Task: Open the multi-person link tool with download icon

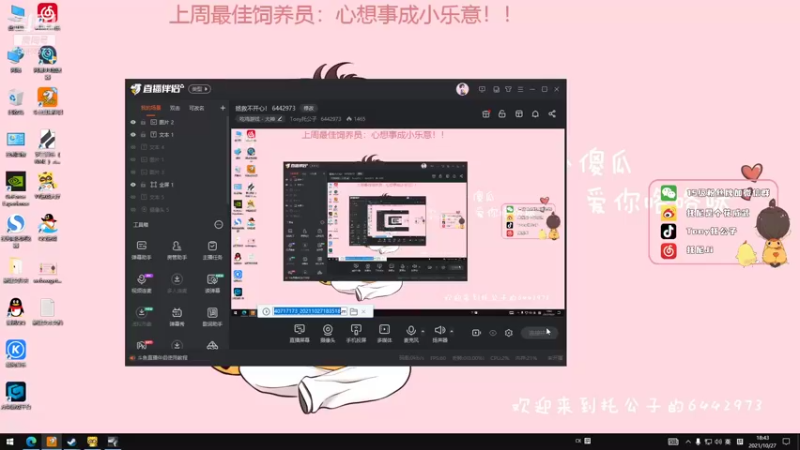Action: (177, 283)
